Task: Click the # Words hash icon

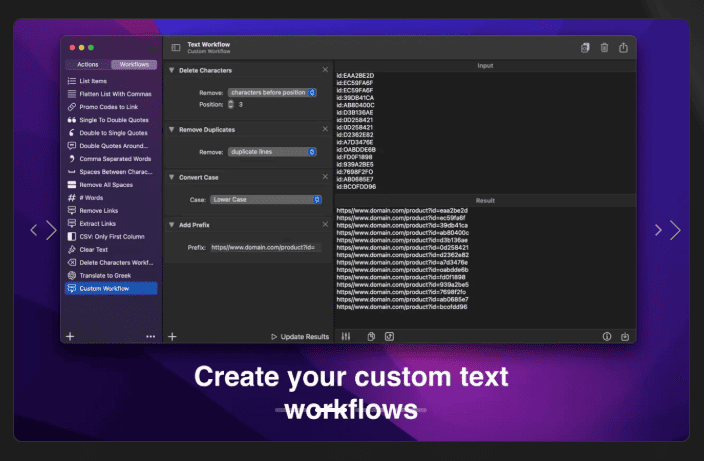Action: click(71, 198)
